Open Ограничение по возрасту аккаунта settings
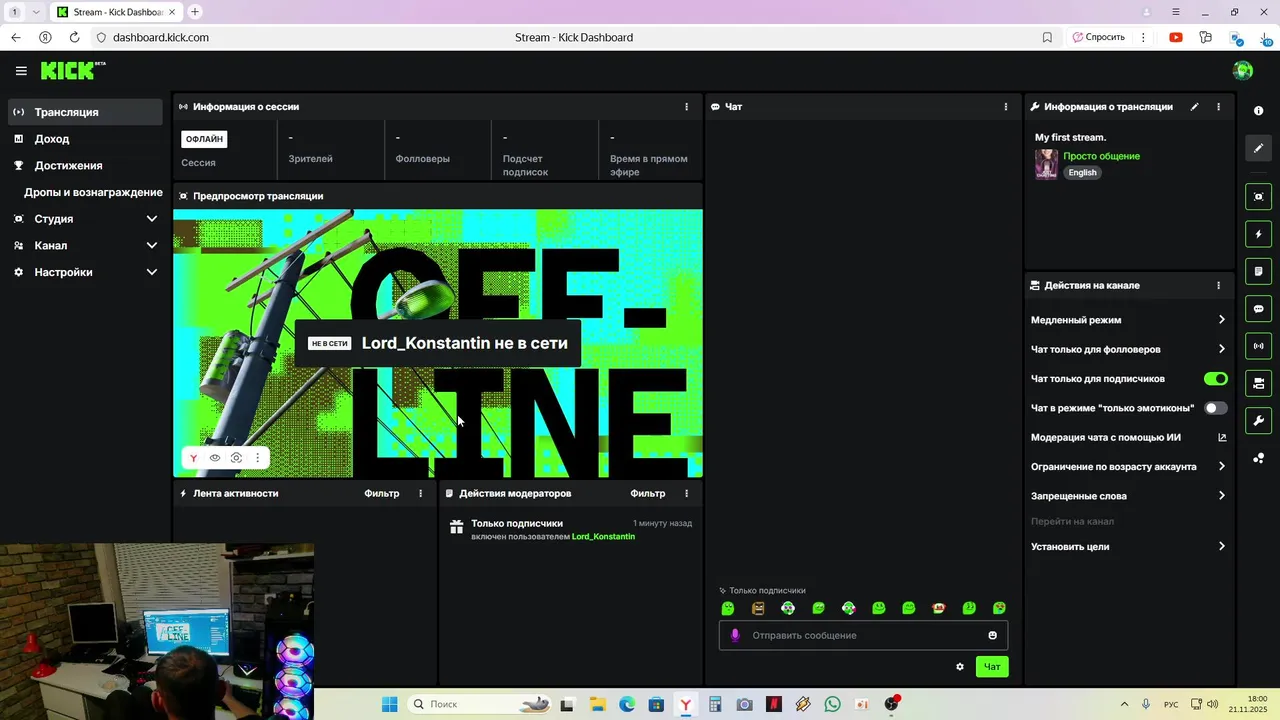This screenshot has height=720, width=1280. [1128, 467]
